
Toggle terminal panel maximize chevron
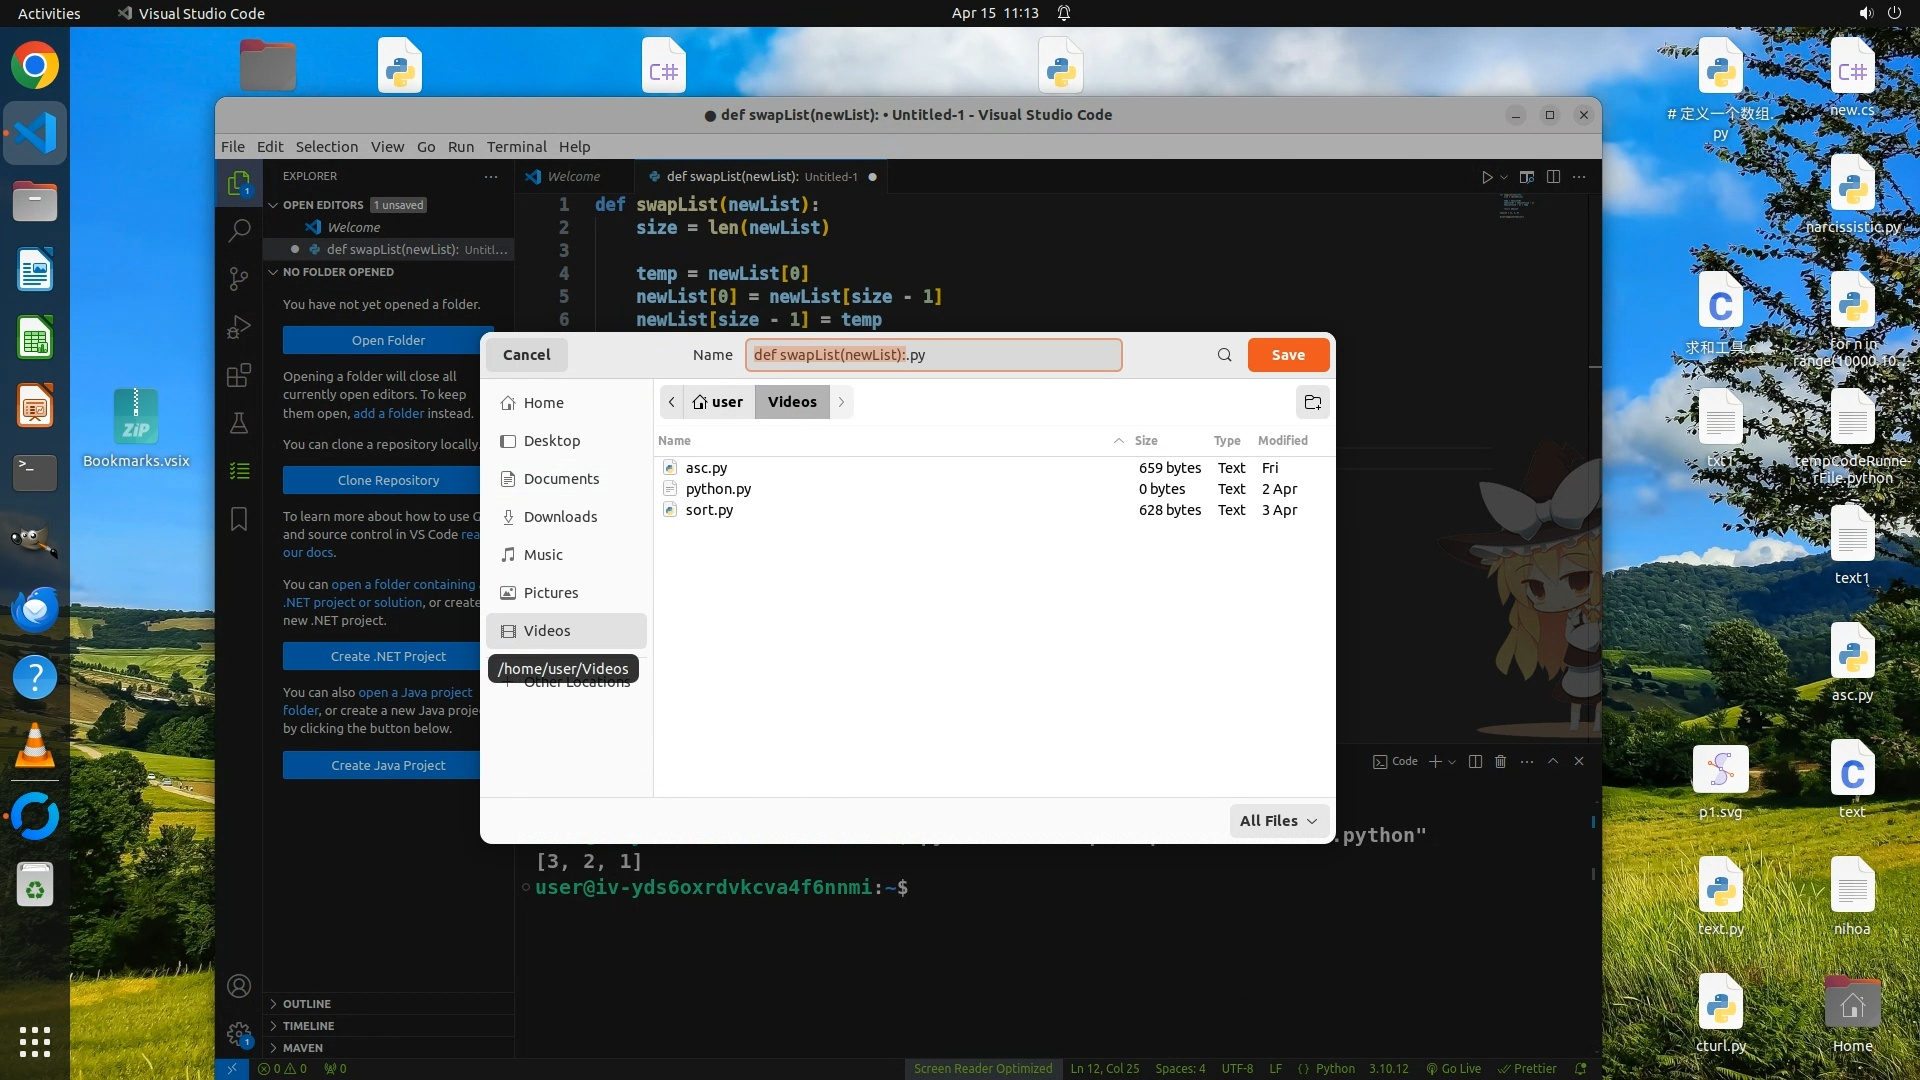click(1553, 761)
